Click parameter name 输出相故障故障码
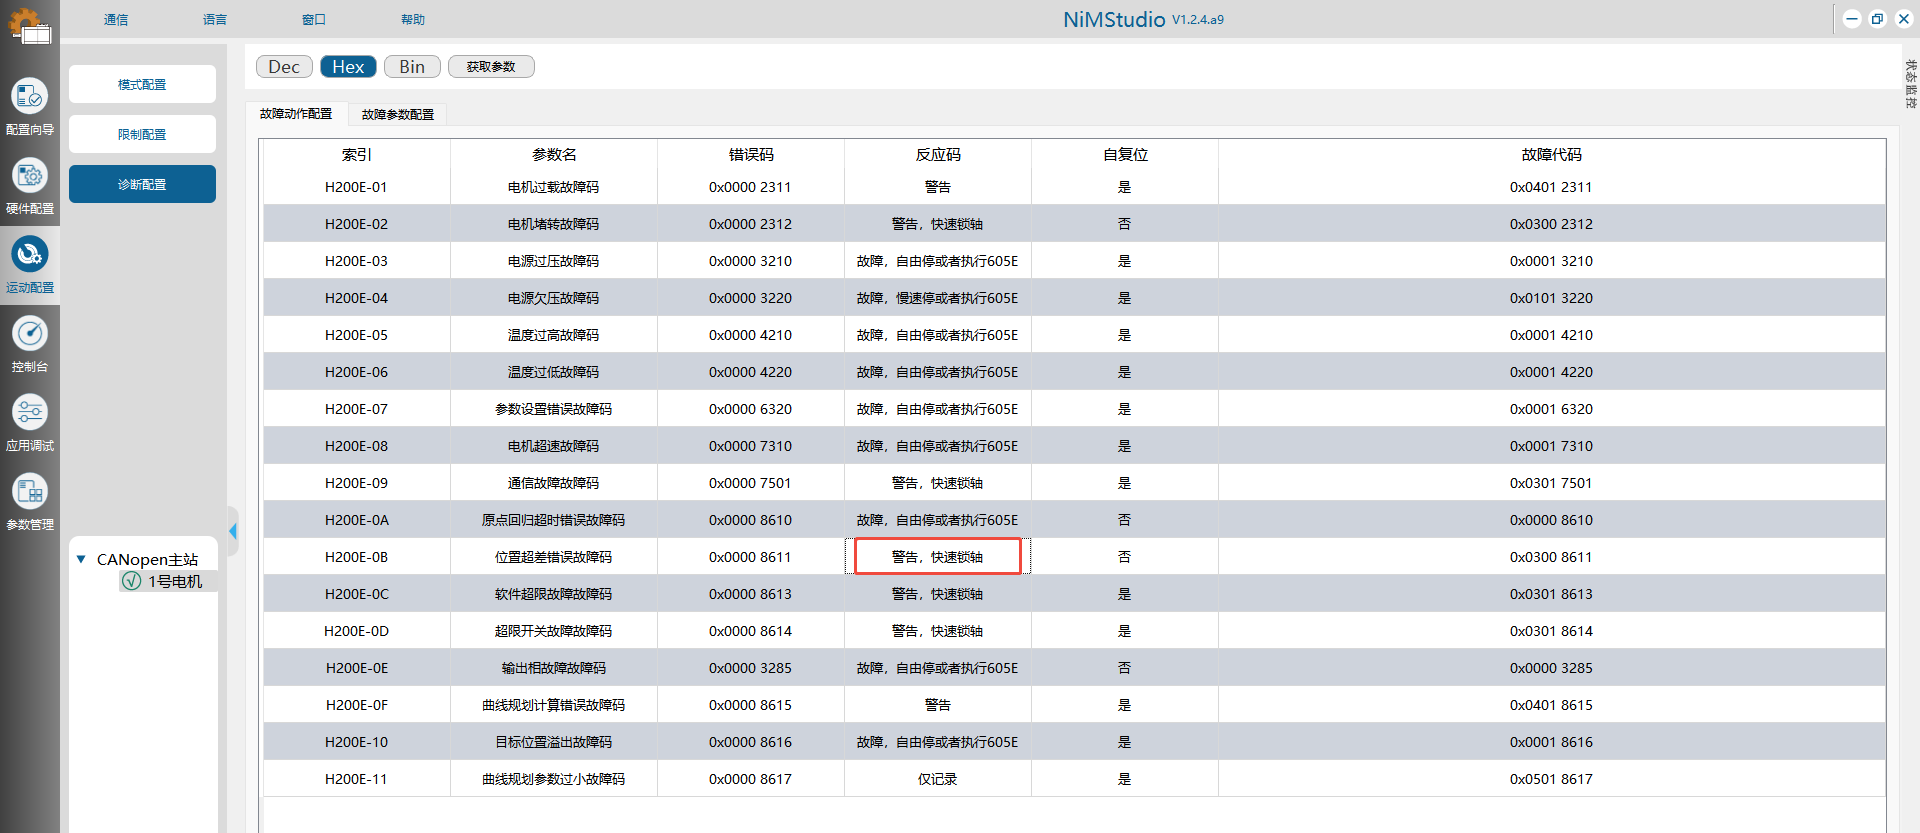 click(554, 668)
